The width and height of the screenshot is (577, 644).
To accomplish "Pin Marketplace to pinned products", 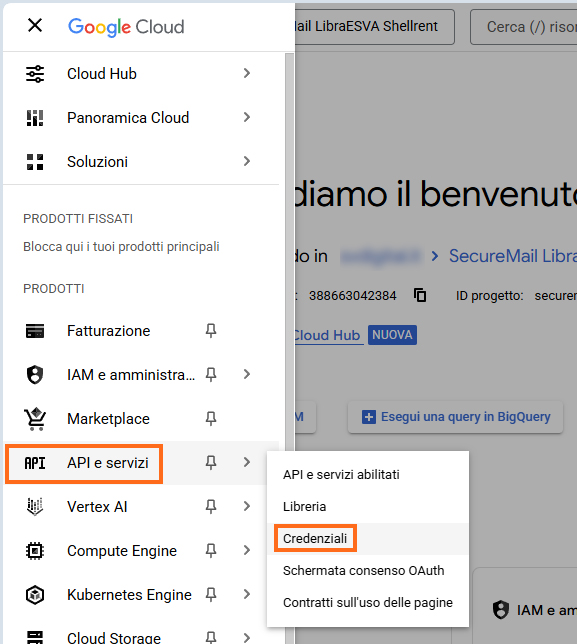I will pyautogui.click(x=211, y=419).
